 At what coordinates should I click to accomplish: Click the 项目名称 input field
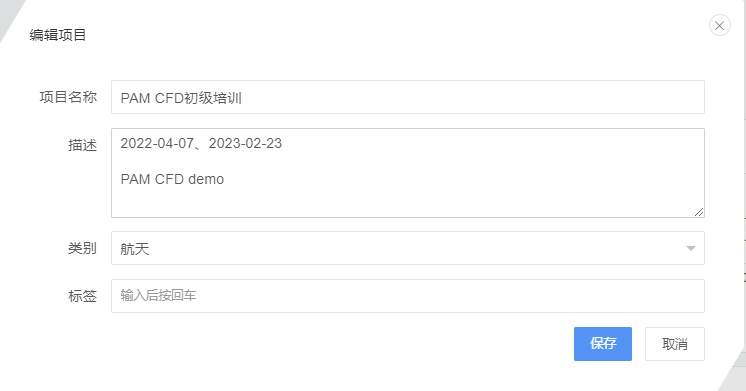pos(408,97)
